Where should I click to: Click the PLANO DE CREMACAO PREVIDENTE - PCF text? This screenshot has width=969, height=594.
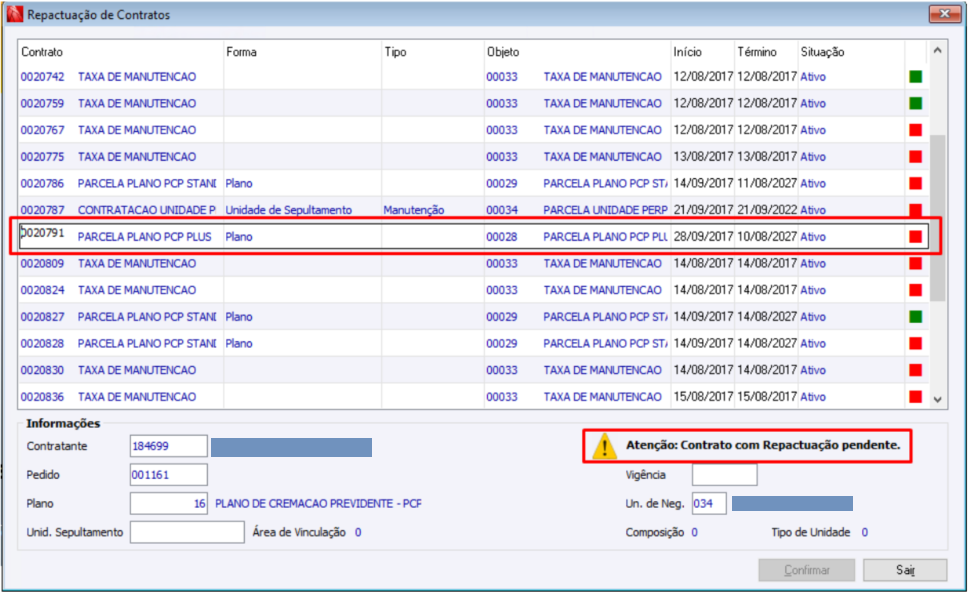click(x=318, y=503)
